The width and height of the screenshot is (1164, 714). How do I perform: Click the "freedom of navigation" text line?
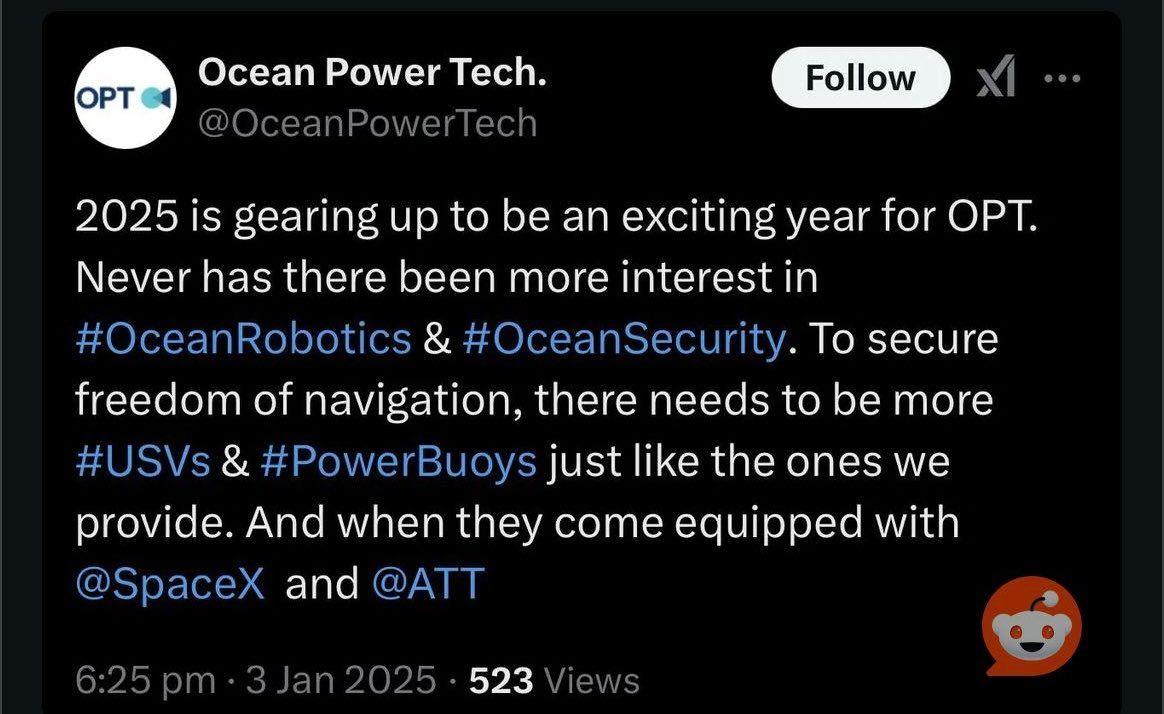tap(534, 401)
